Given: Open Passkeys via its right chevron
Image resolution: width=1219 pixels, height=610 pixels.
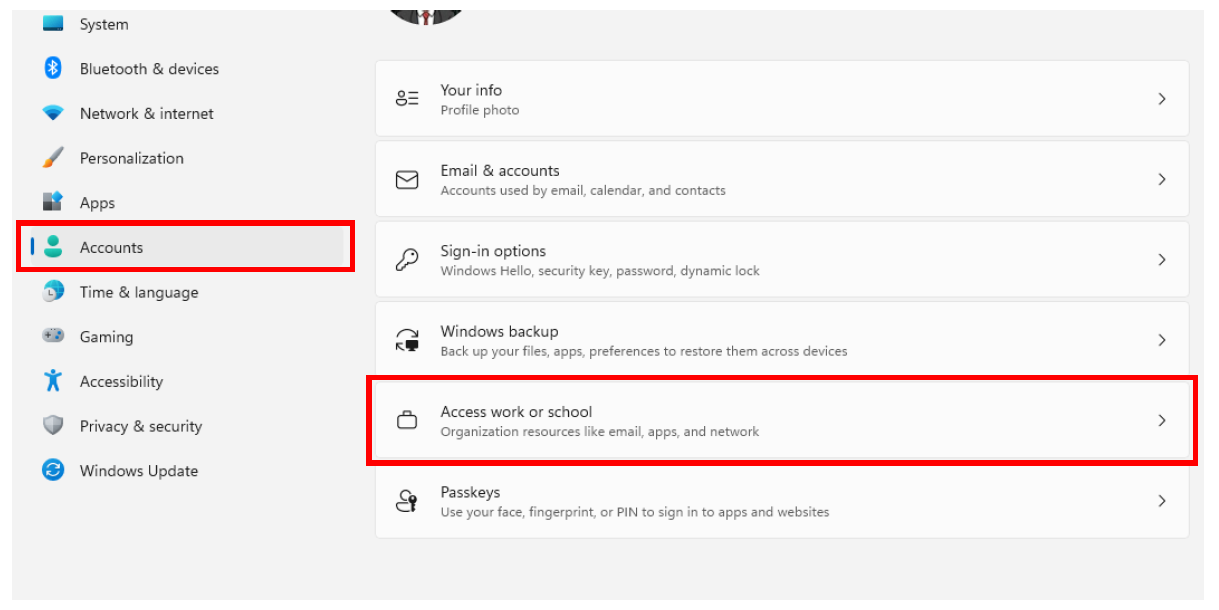Looking at the screenshot, I should [1162, 501].
